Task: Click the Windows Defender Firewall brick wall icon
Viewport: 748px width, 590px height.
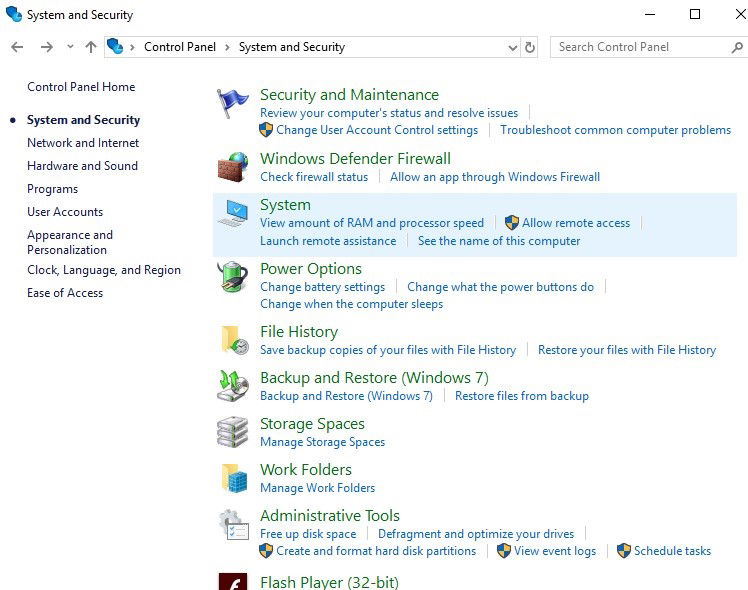Action: tap(233, 167)
